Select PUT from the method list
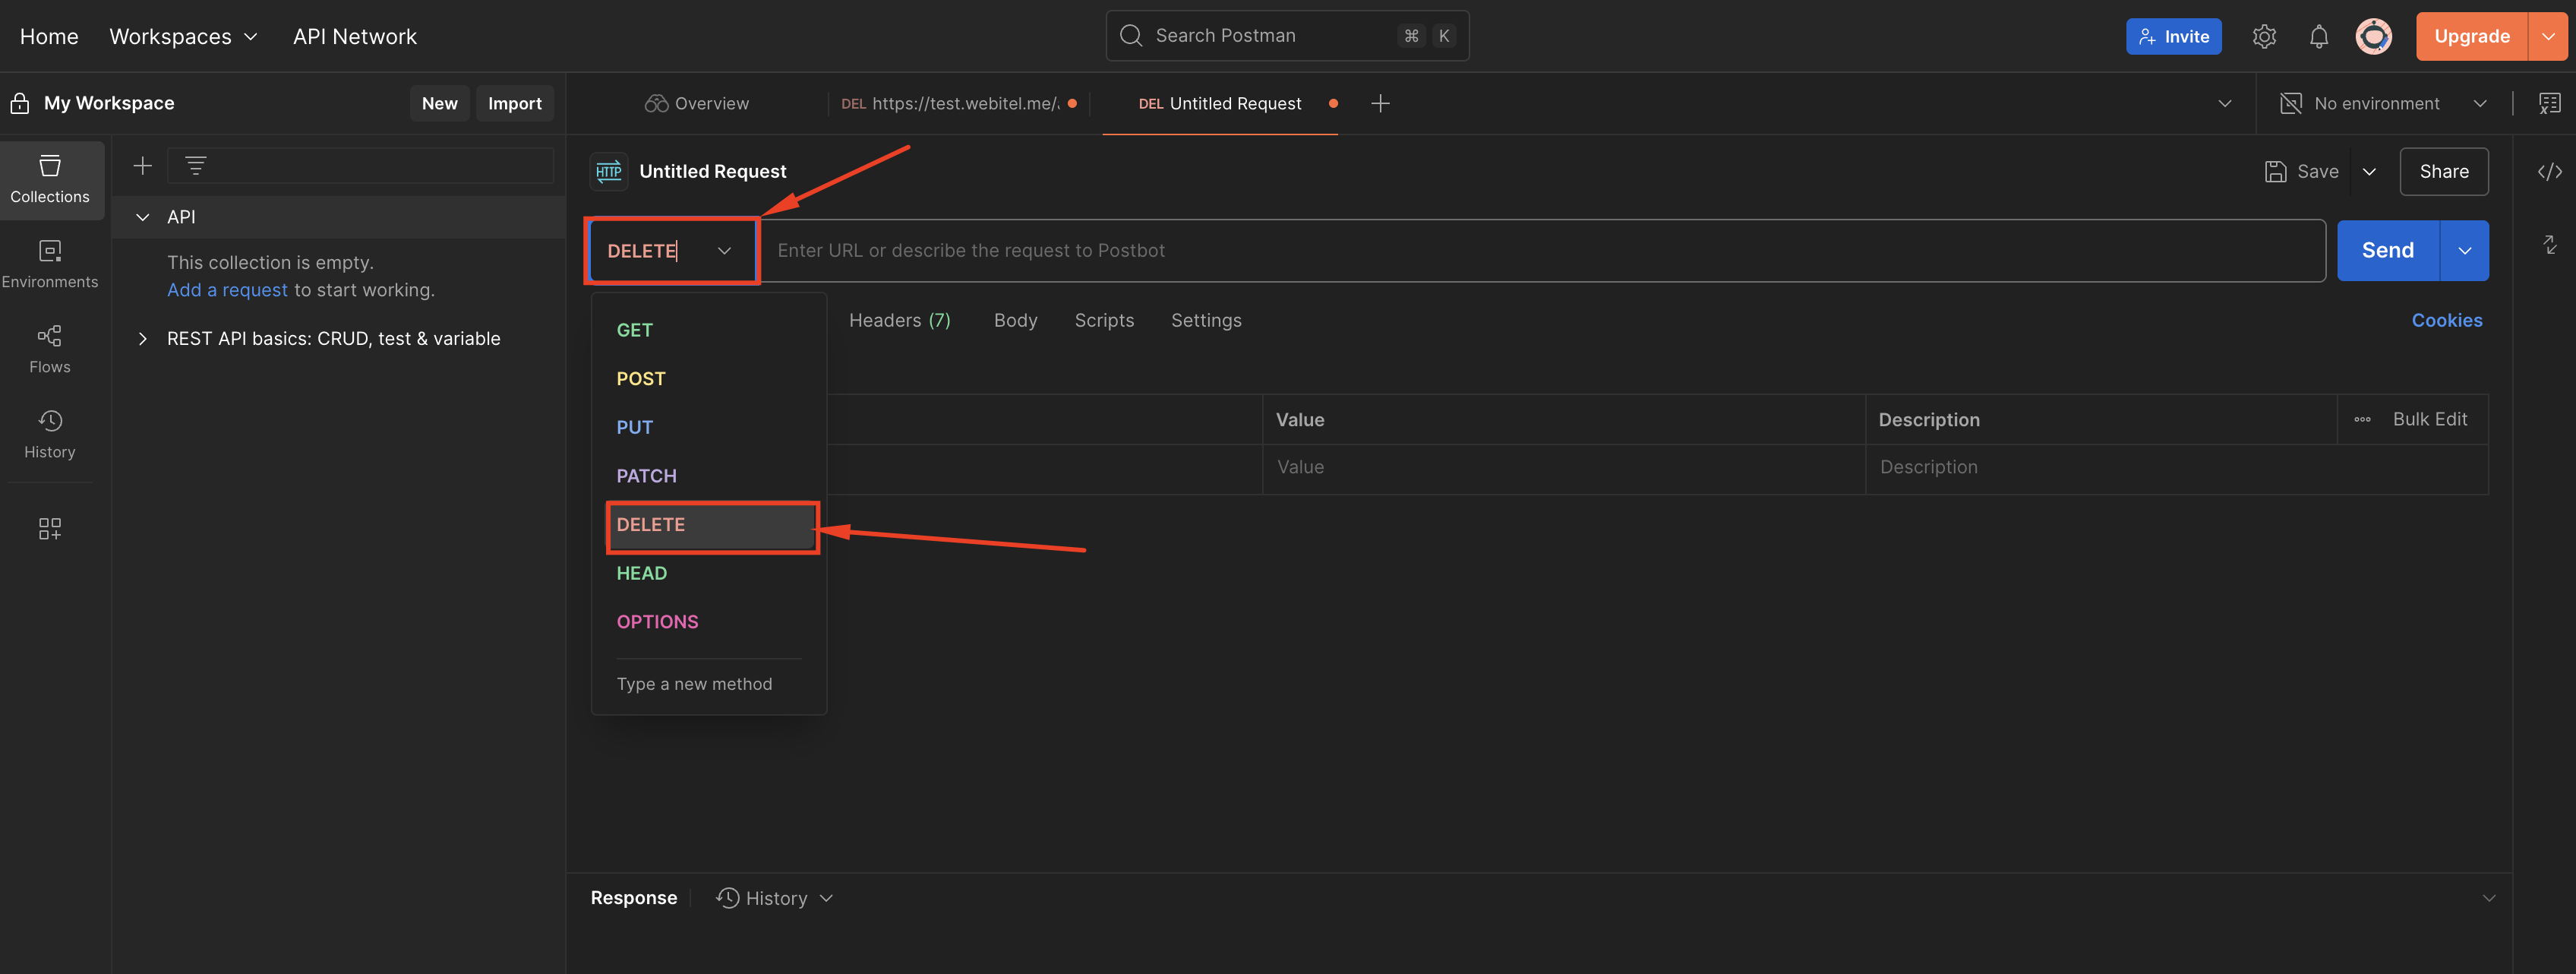2576x974 pixels. (709, 427)
